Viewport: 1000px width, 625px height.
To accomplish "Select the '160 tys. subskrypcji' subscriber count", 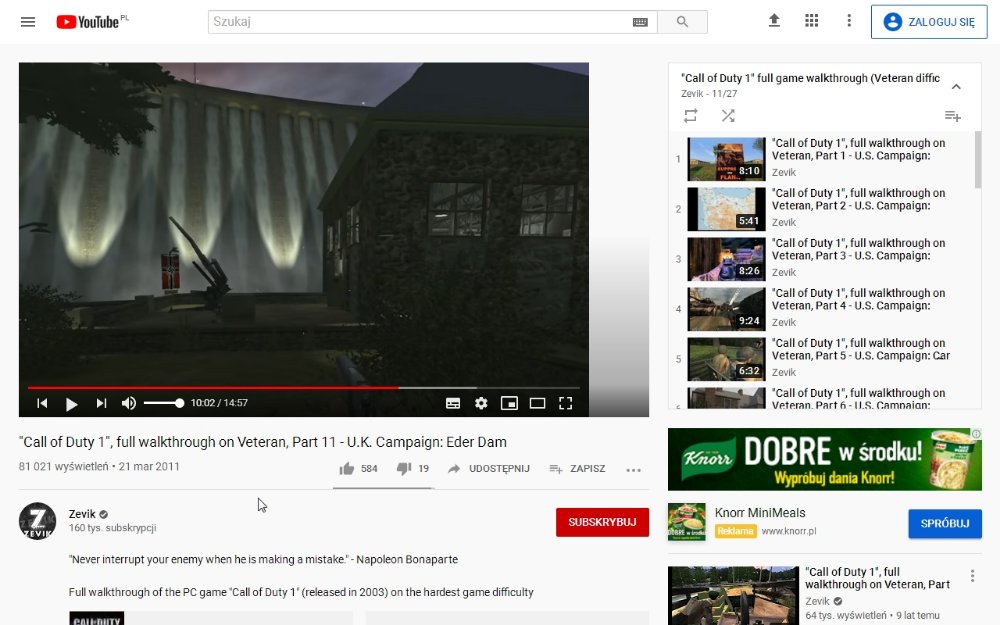I will pos(112,528).
